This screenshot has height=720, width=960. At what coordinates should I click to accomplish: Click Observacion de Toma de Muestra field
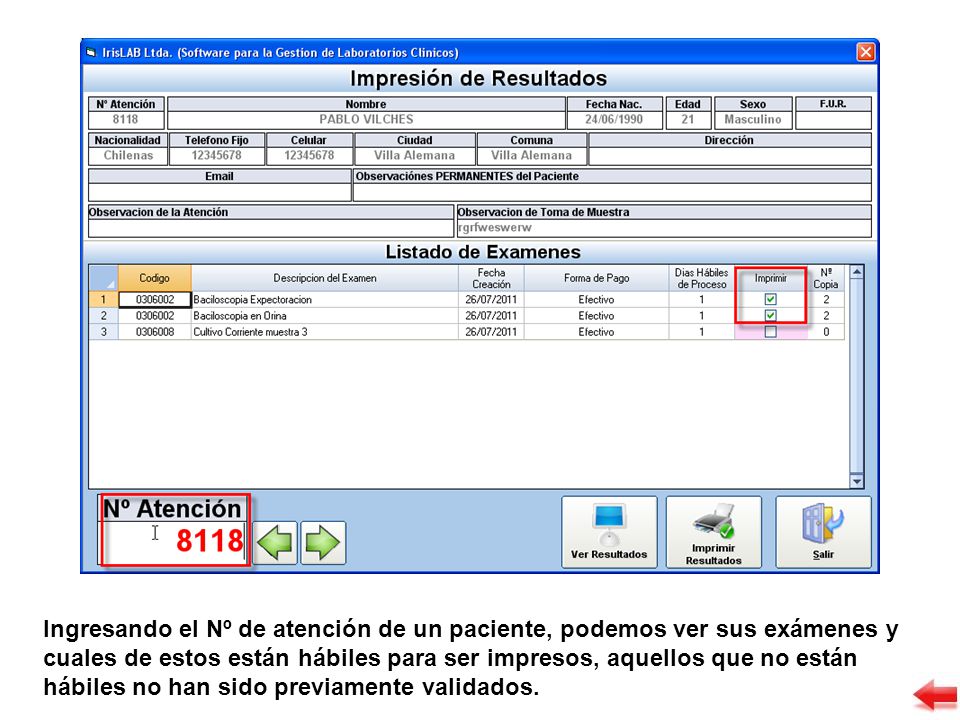tap(664, 228)
